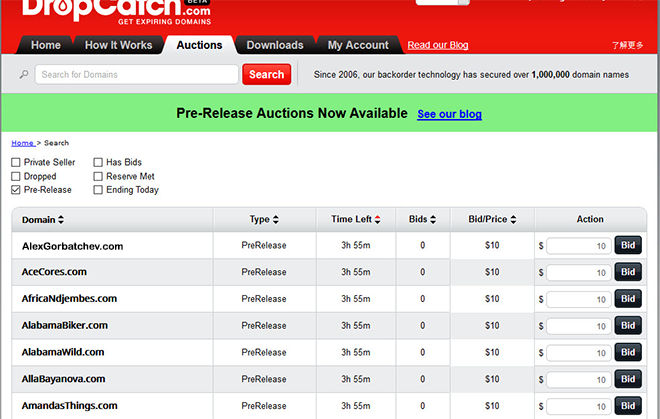
Task: Check the Ending Today filter
Action: (98, 190)
